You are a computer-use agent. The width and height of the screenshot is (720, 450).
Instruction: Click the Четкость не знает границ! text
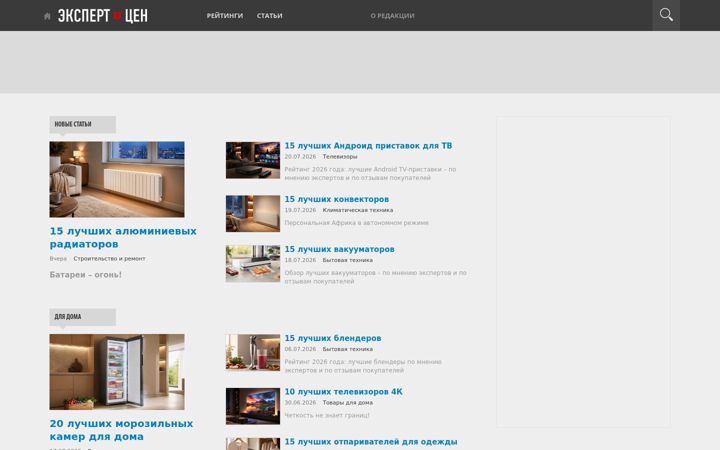327,415
